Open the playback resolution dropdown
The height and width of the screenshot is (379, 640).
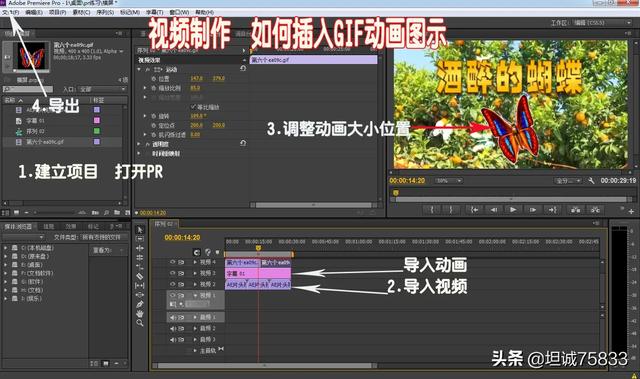coord(567,180)
